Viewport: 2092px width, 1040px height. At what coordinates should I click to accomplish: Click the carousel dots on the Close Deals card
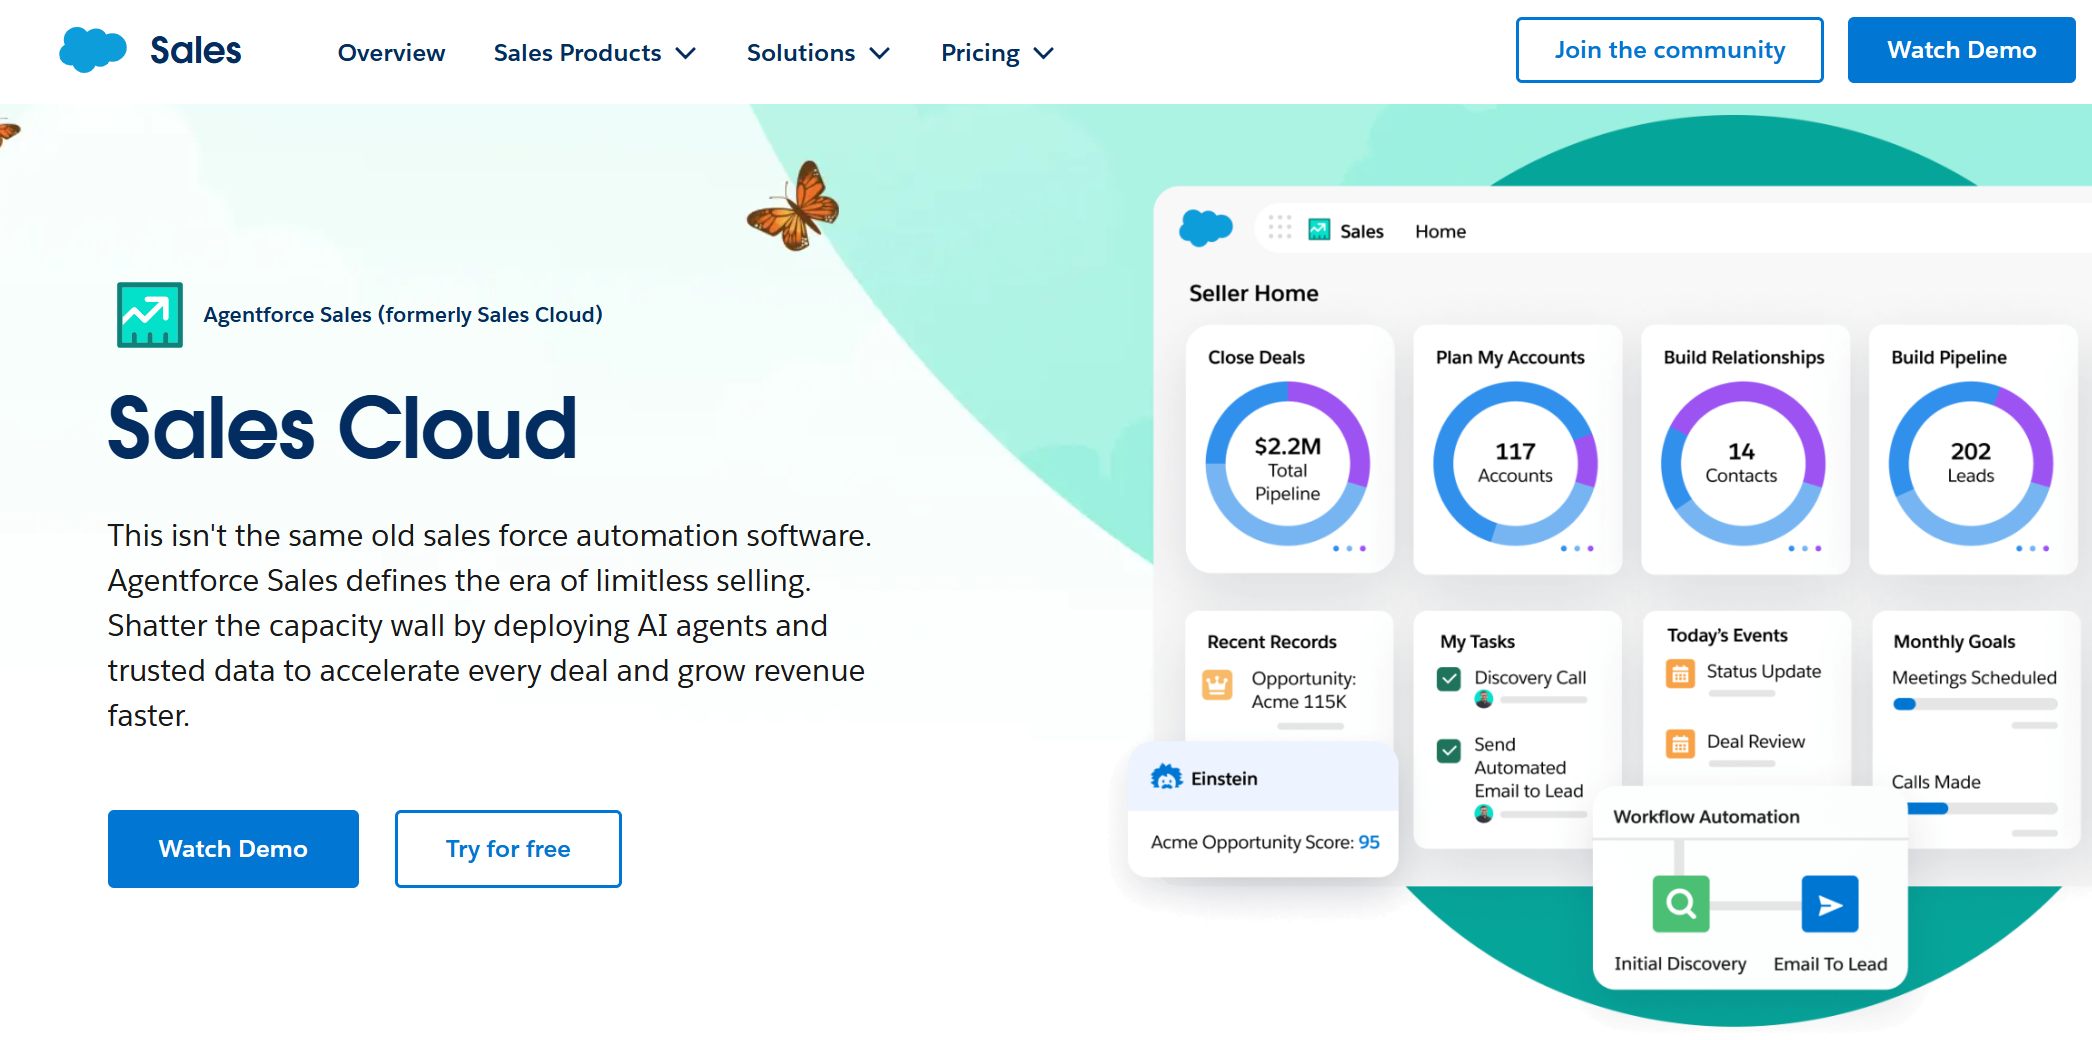coord(1350,548)
